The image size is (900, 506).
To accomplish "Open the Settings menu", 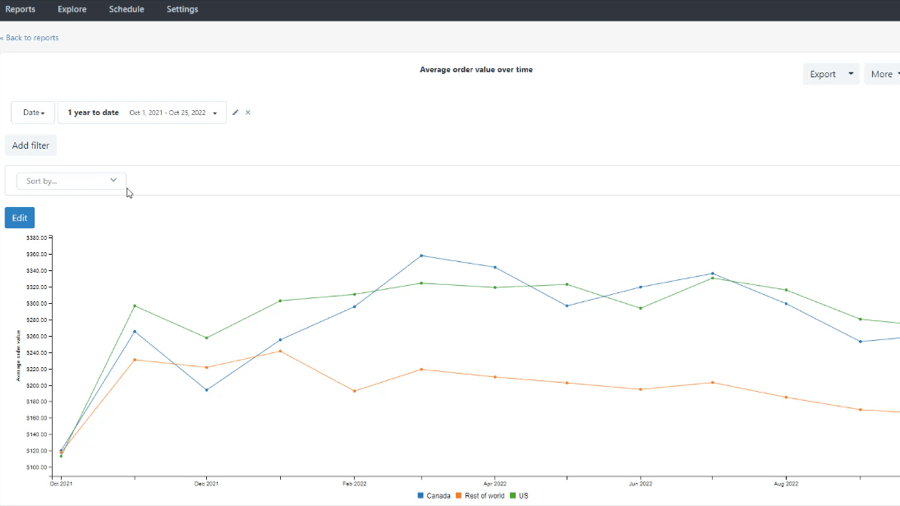I will [182, 9].
